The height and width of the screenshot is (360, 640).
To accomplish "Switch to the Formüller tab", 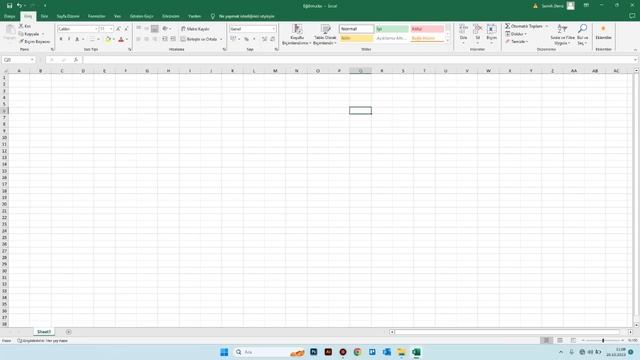I will click(x=97, y=16).
